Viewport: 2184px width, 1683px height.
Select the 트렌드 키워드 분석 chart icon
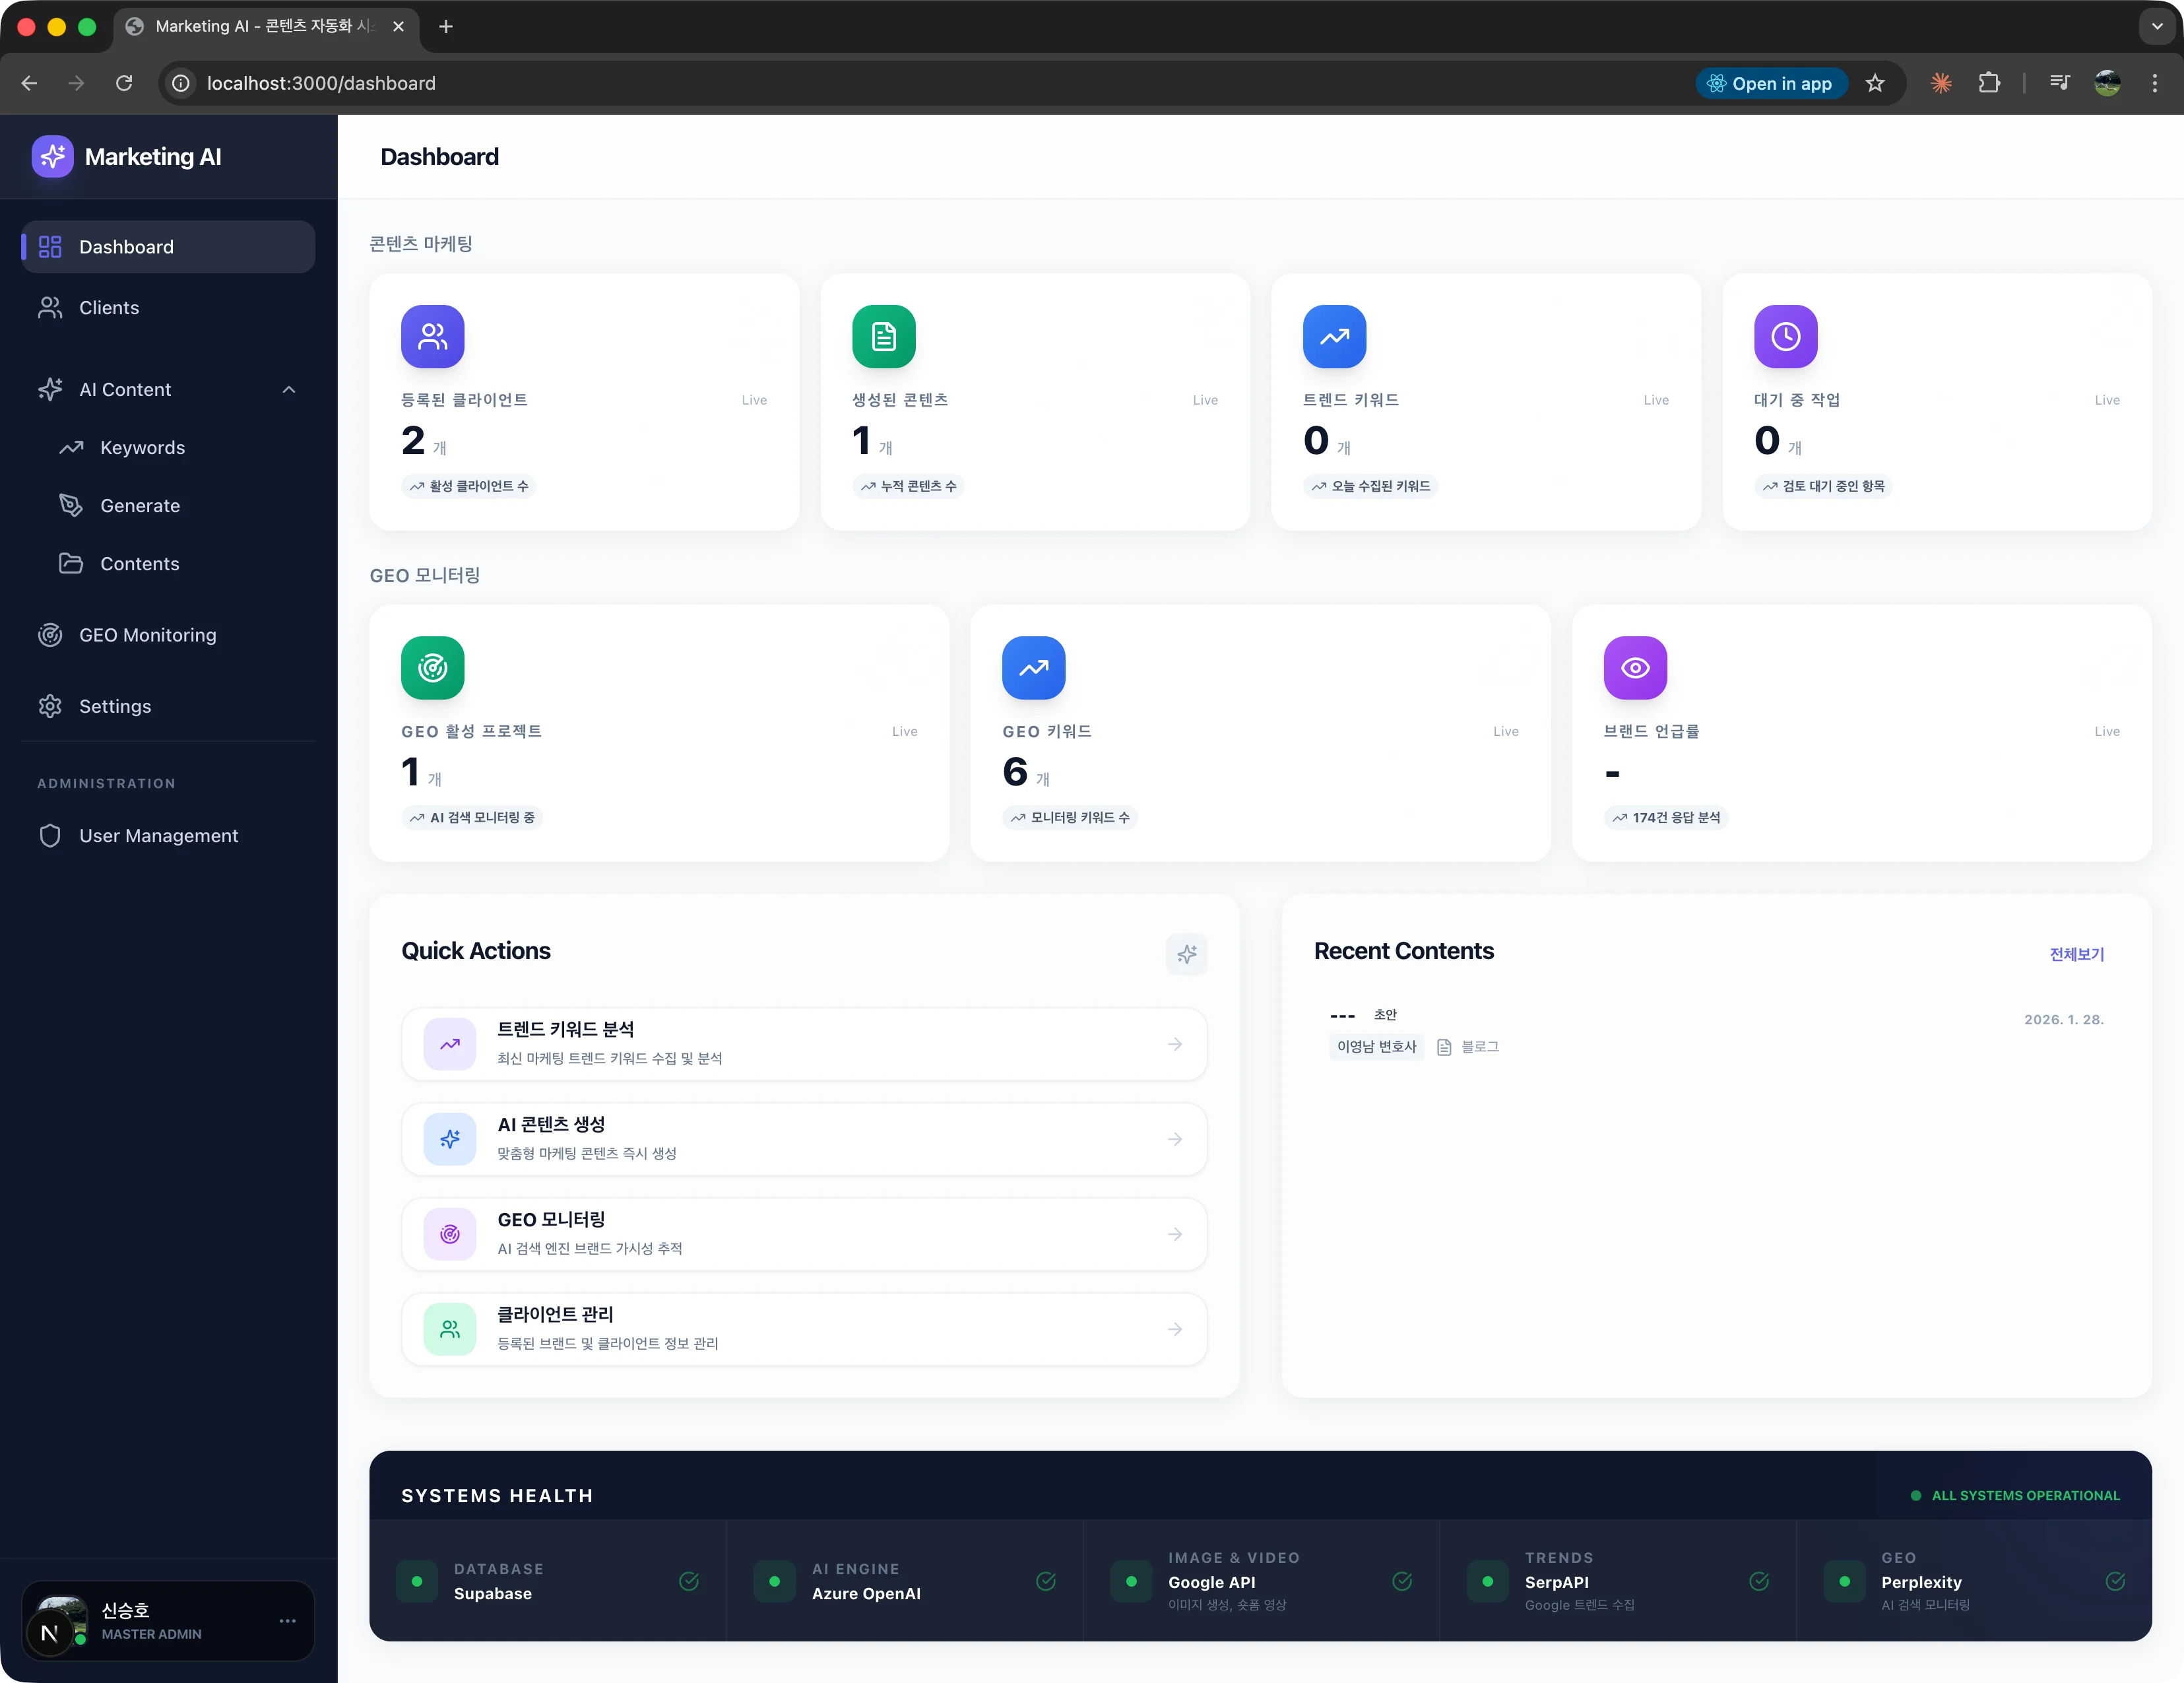[449, 1044]
